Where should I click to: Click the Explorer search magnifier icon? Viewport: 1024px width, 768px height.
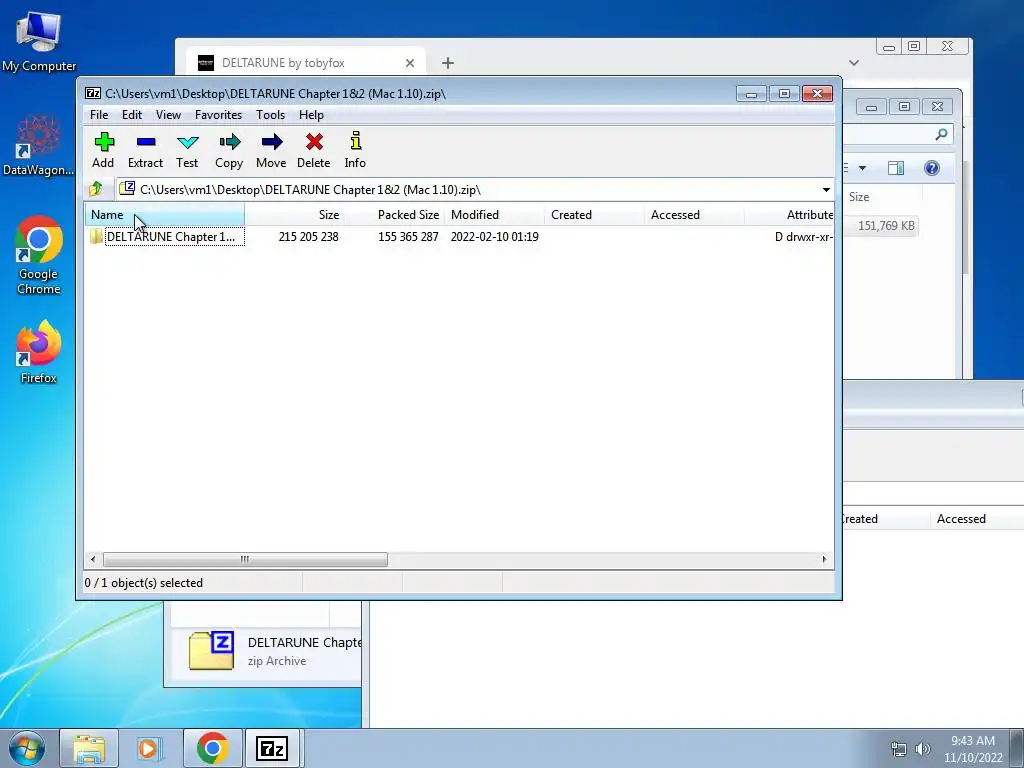941,135
